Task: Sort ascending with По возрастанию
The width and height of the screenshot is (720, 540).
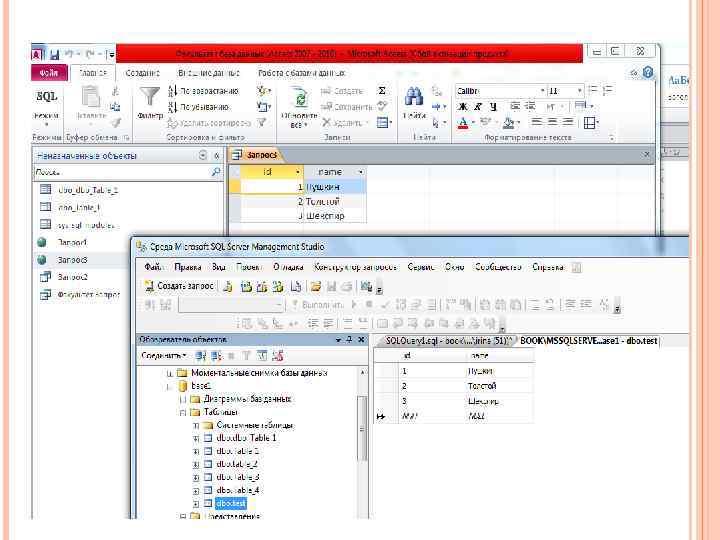Action: (x=203, y=91)
